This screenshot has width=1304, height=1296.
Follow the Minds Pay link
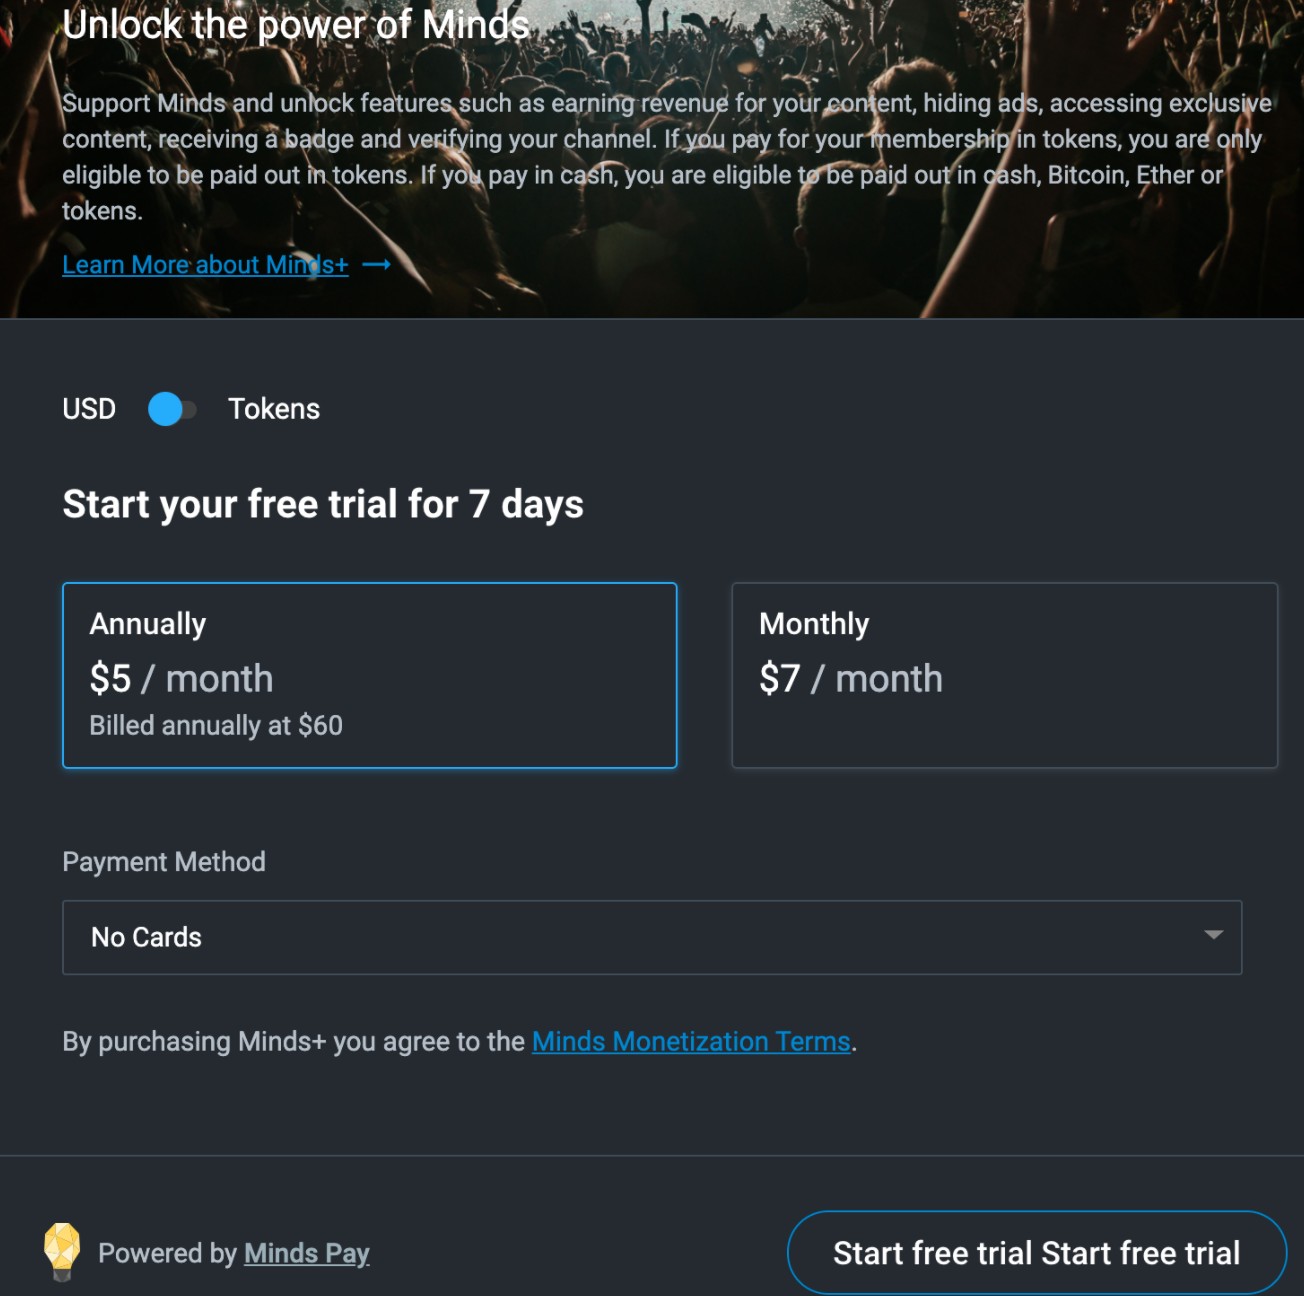click(x=306, y=1253)
